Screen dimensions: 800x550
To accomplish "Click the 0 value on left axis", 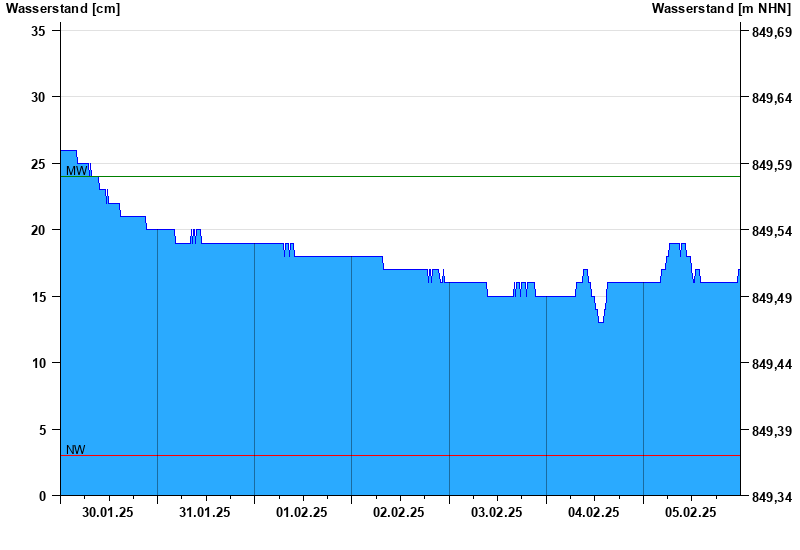I will [x=42, y=496].
